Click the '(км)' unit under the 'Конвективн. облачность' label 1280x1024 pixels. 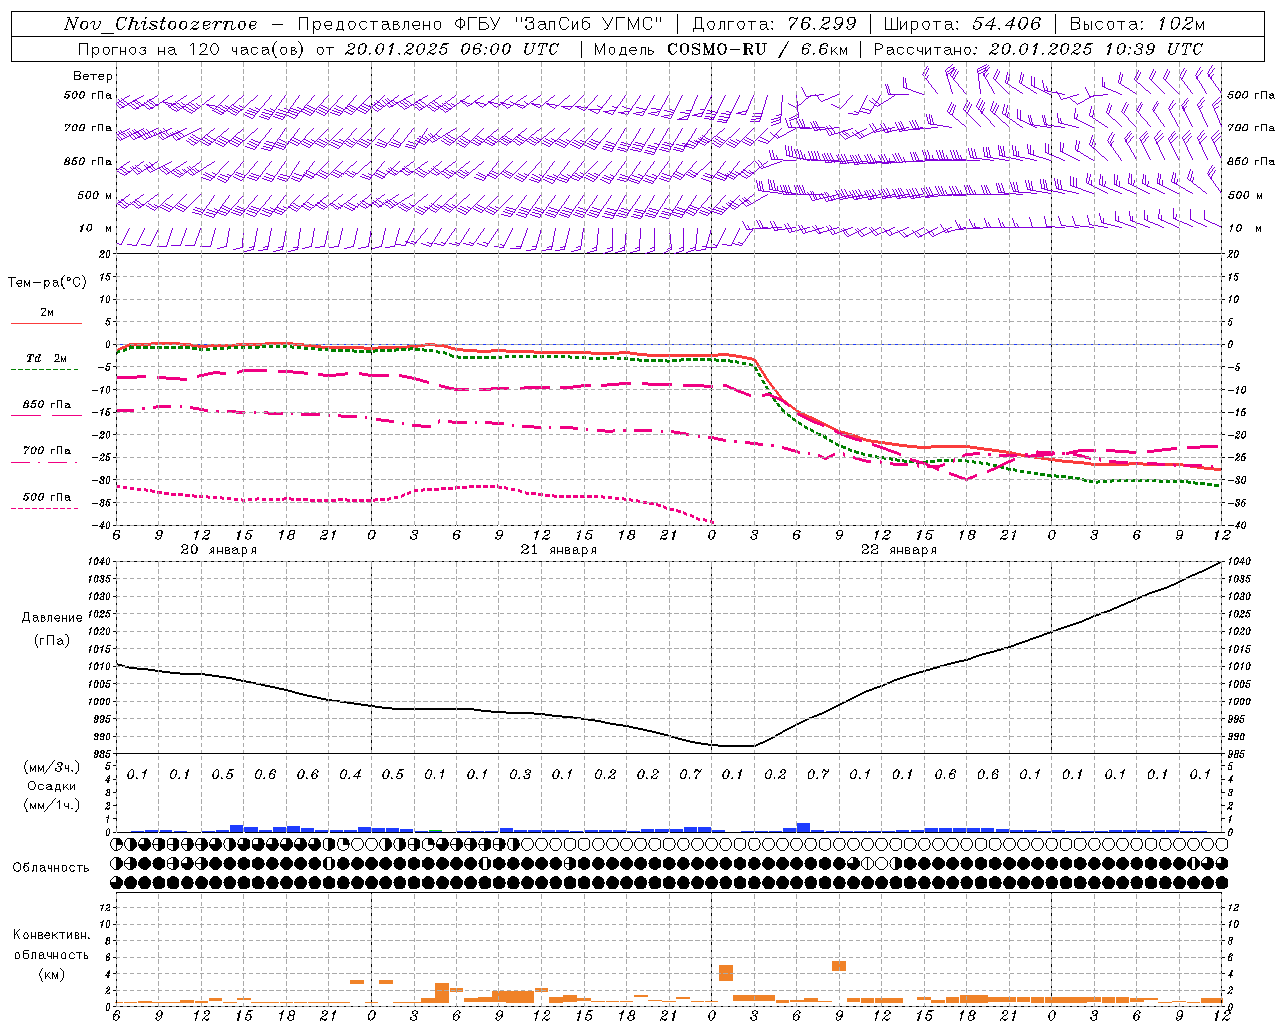(x=51, y=974)
